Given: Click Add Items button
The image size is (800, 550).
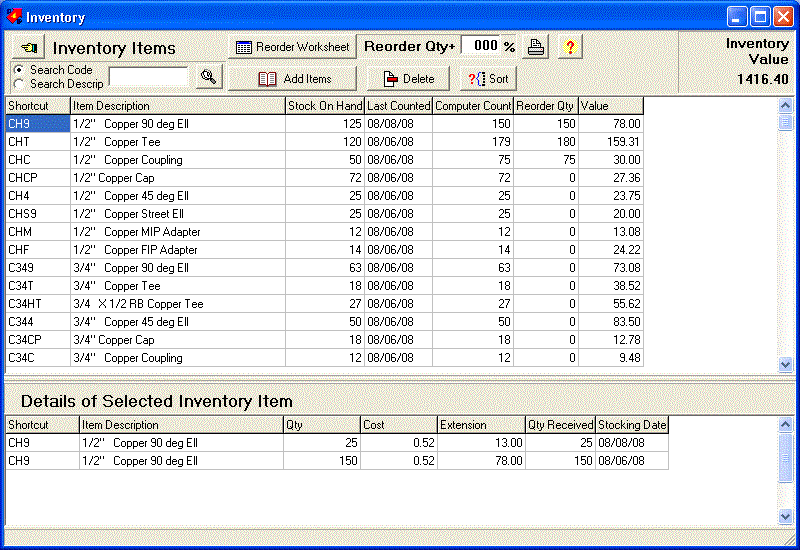Looking at the screenshot, I should 293,79.
